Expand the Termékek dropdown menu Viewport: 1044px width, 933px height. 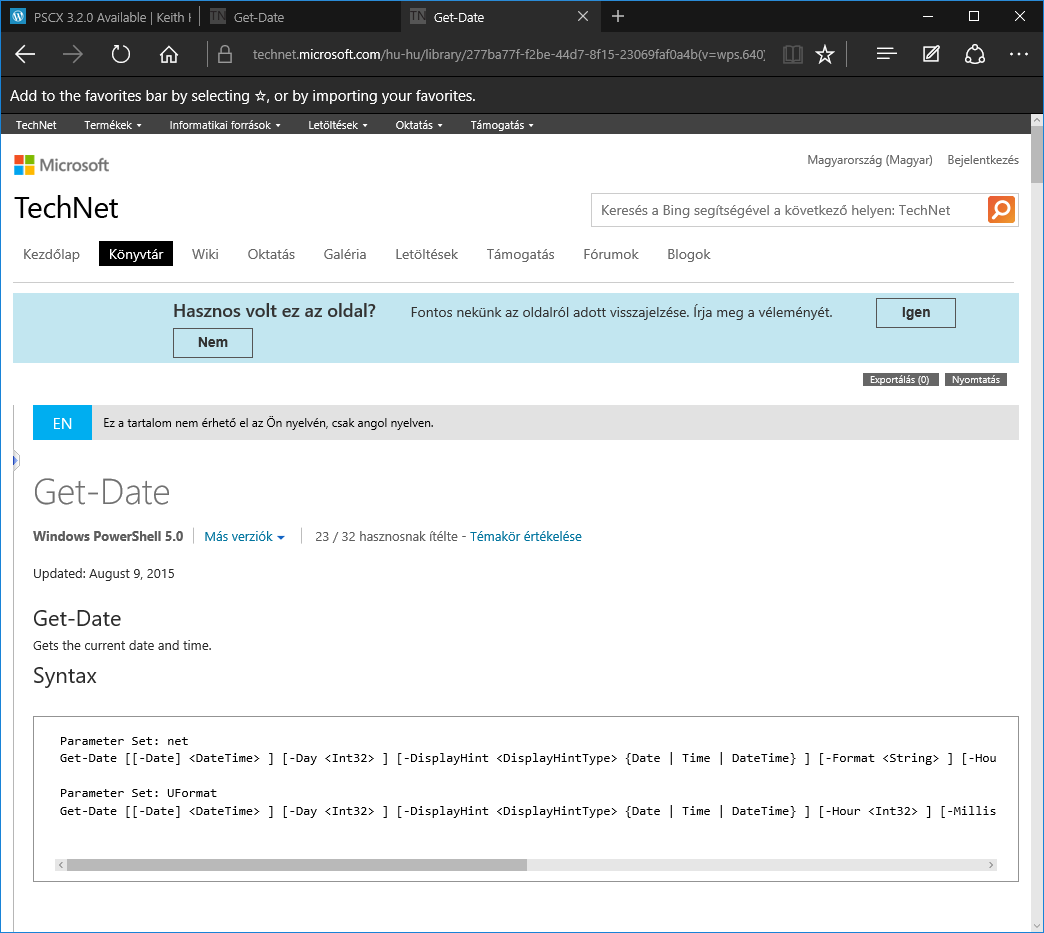pos(112,125)
